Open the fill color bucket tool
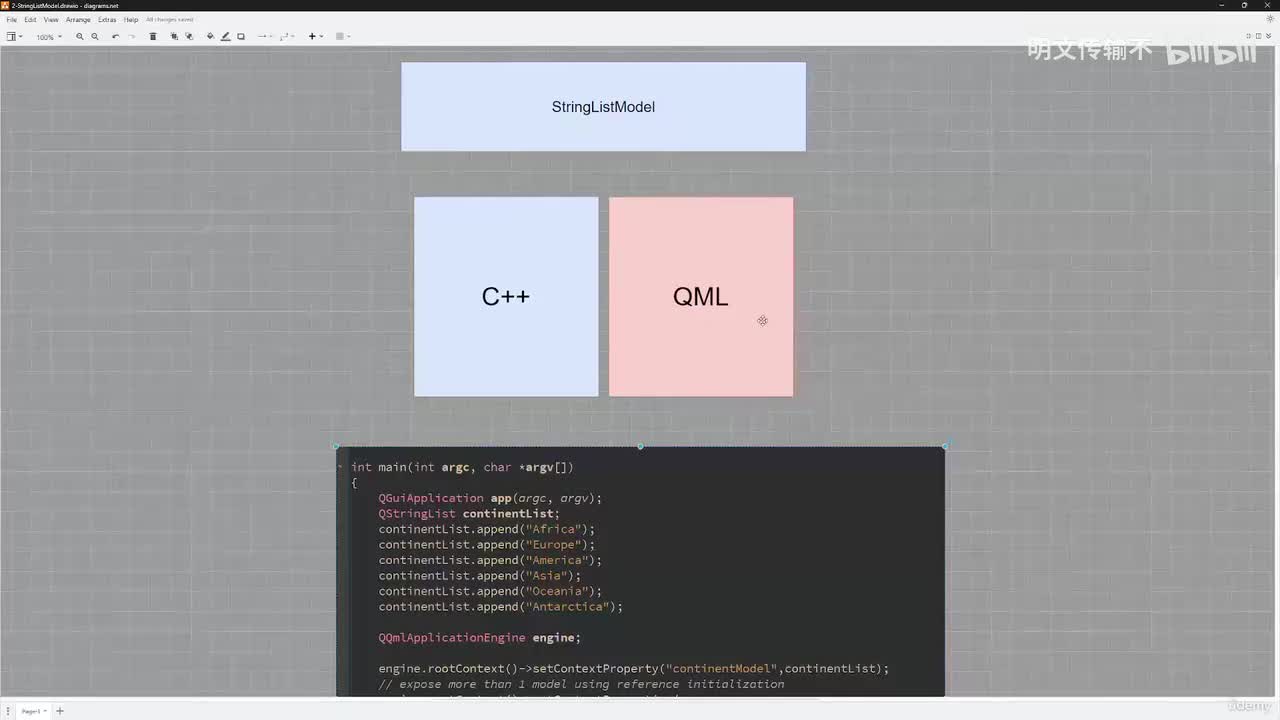This screenshot has height=720, width=1280. point(210,37)
